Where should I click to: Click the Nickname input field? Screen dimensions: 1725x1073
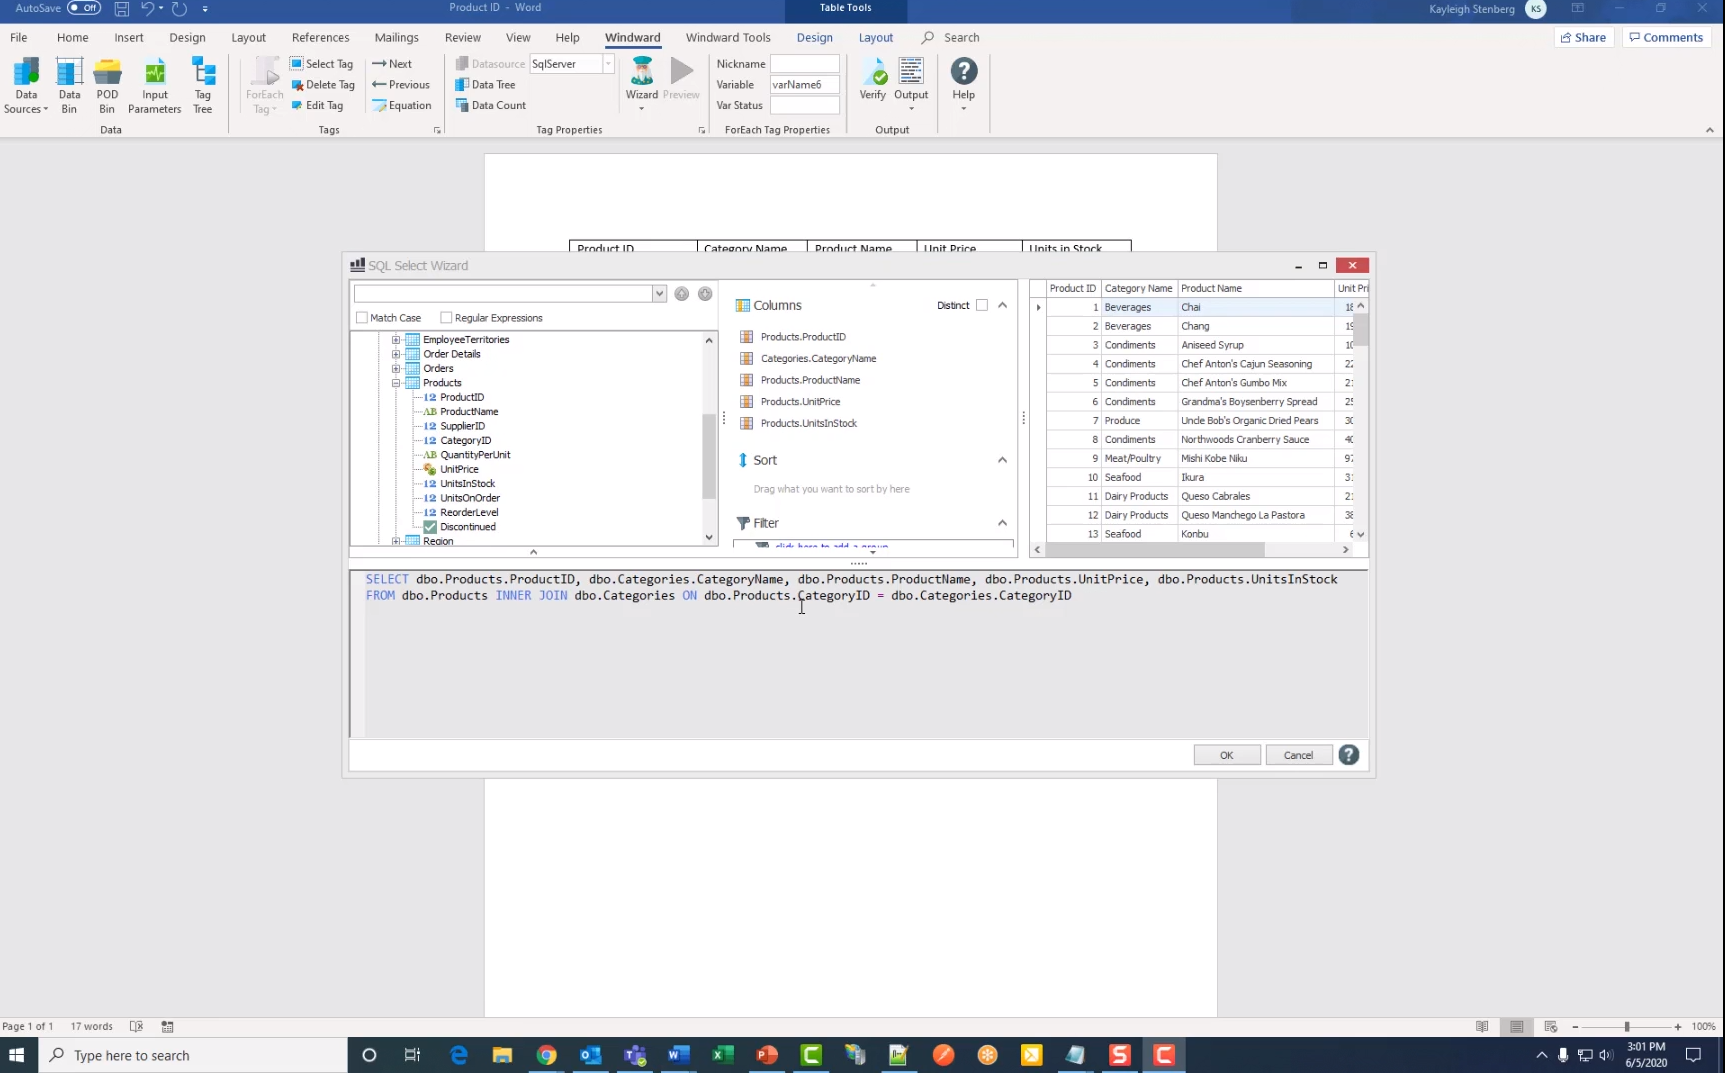tap(805, 64)
